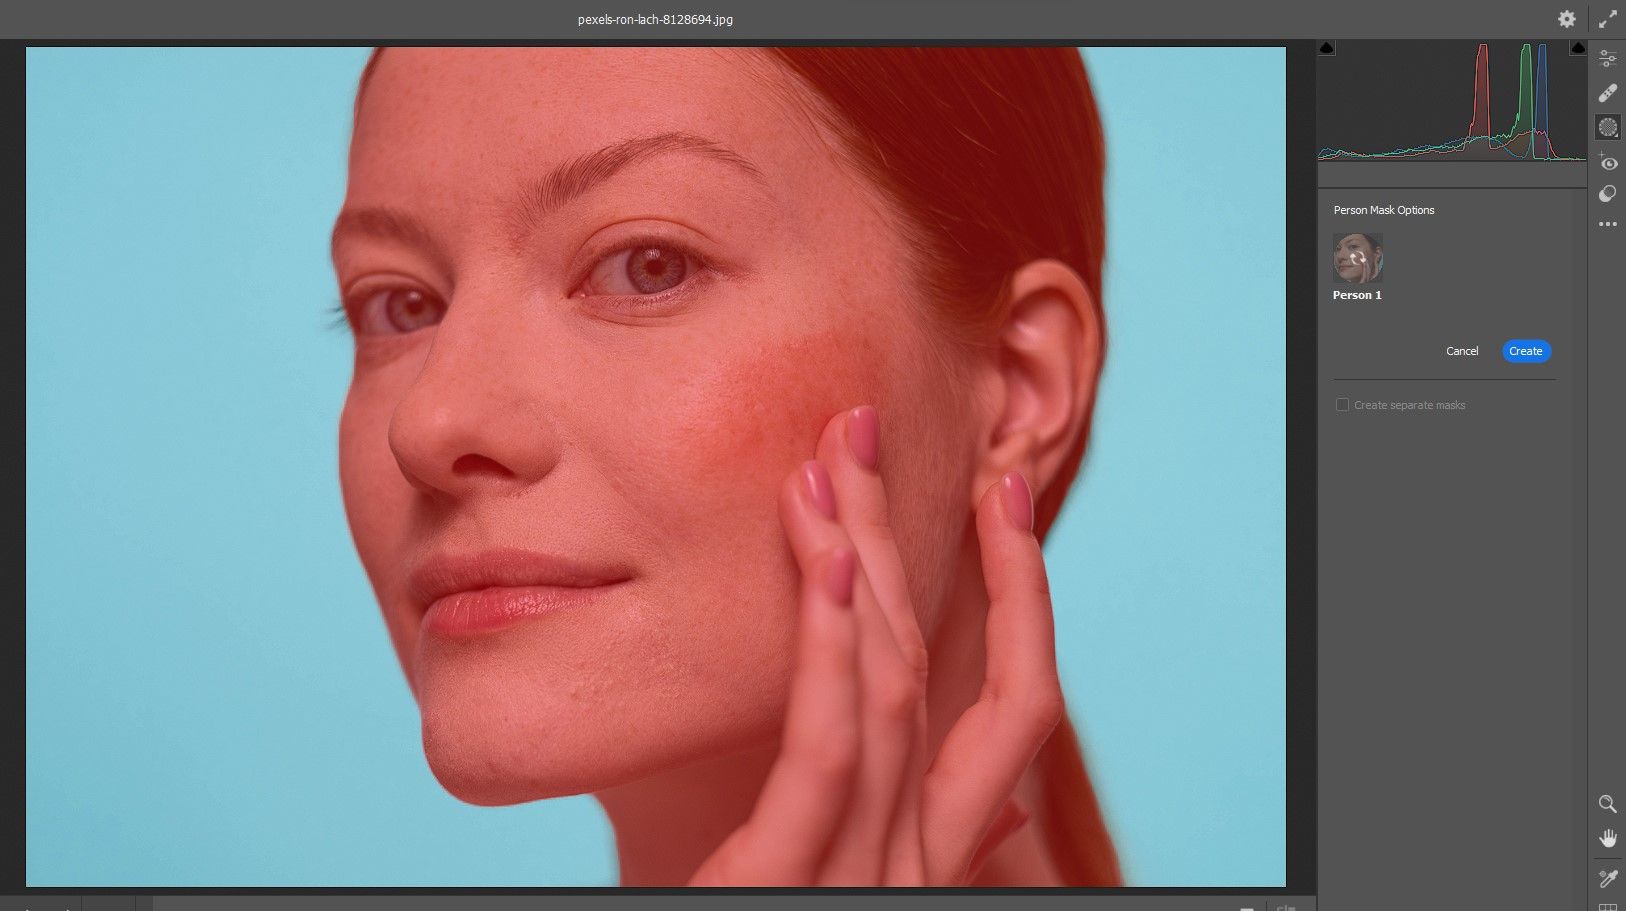This screenshot has width=1626, height=911.
Task: Select the Person 1 thumbnail
Action: (1358, 258)
